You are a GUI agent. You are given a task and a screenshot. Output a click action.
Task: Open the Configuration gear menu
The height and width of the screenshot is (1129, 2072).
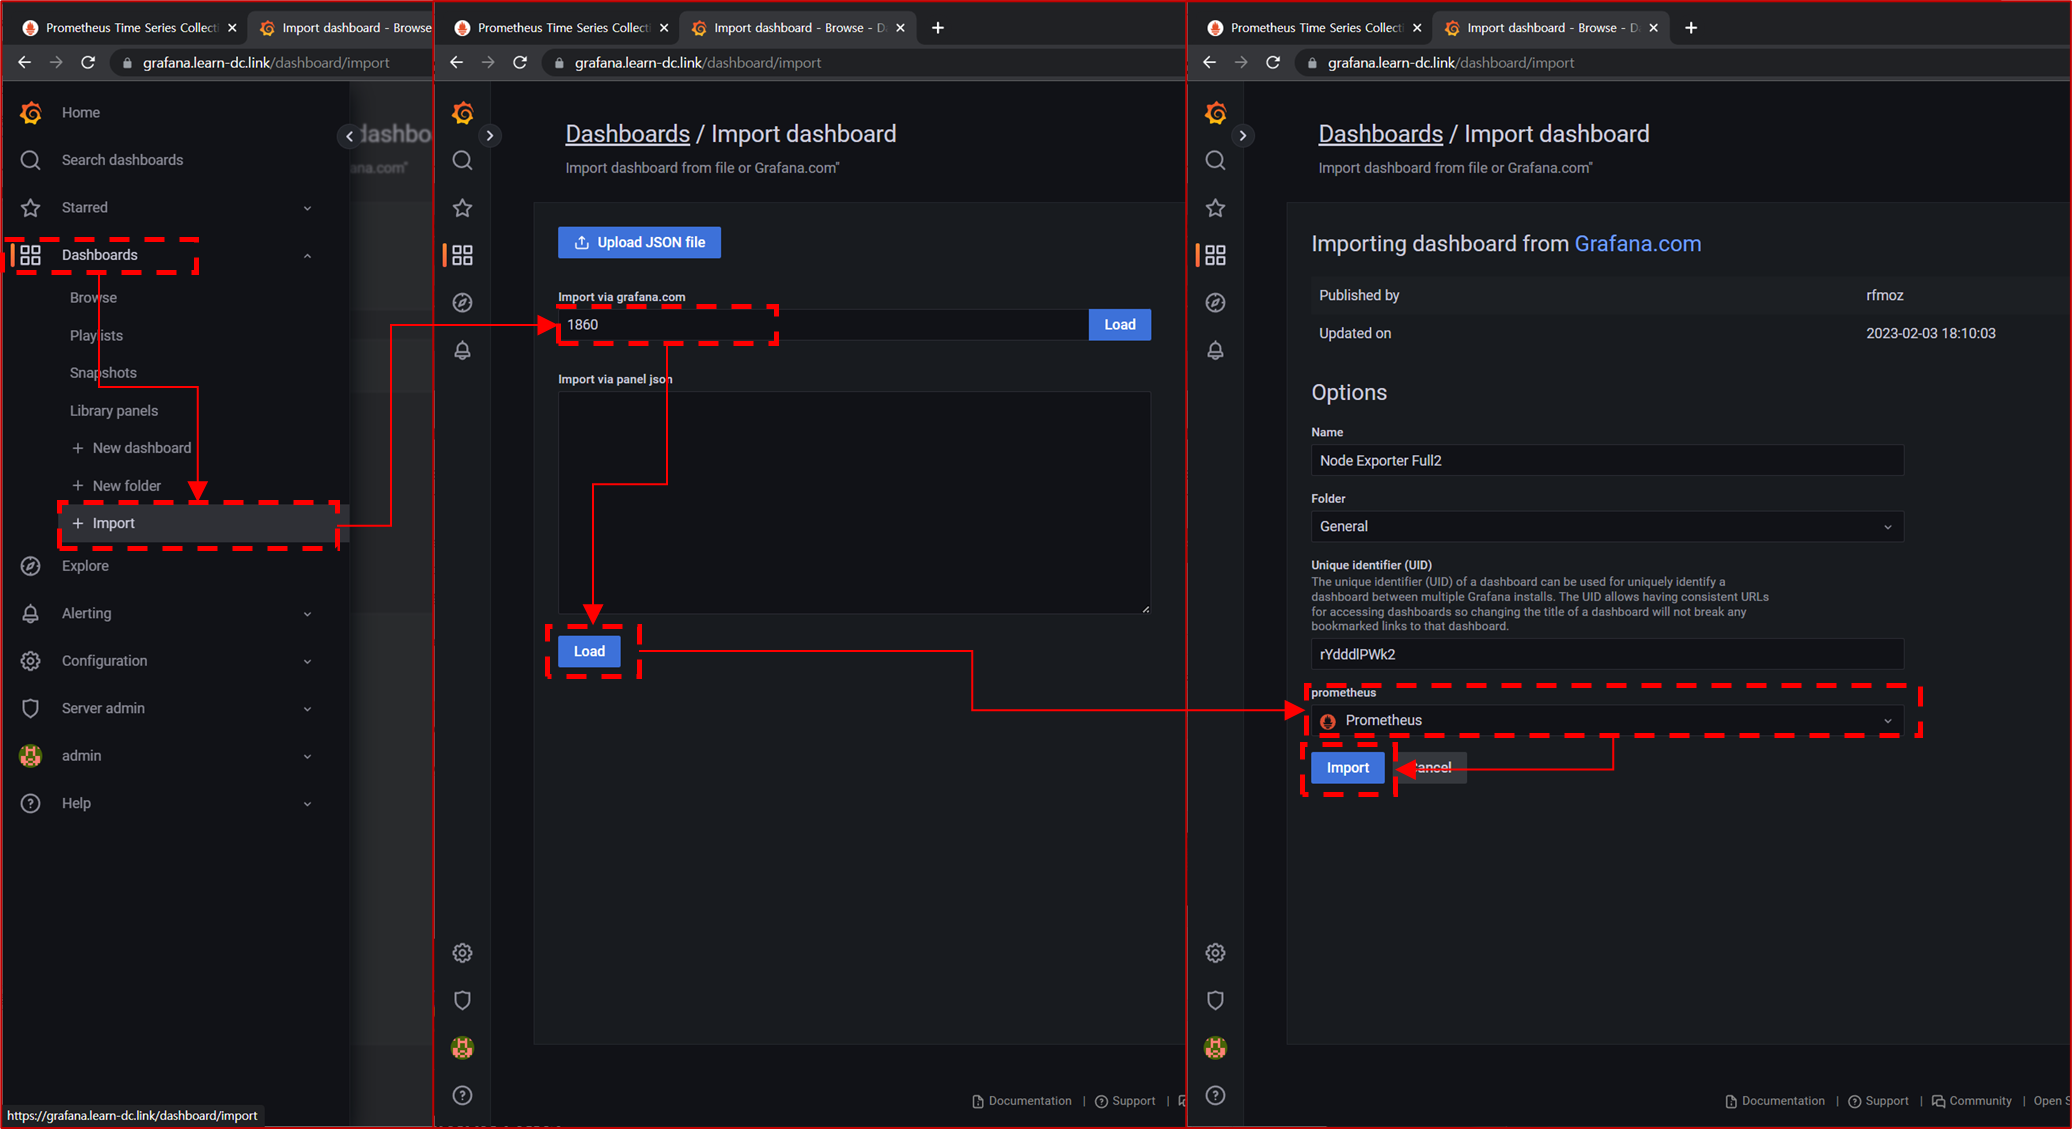tap(31, 661)
